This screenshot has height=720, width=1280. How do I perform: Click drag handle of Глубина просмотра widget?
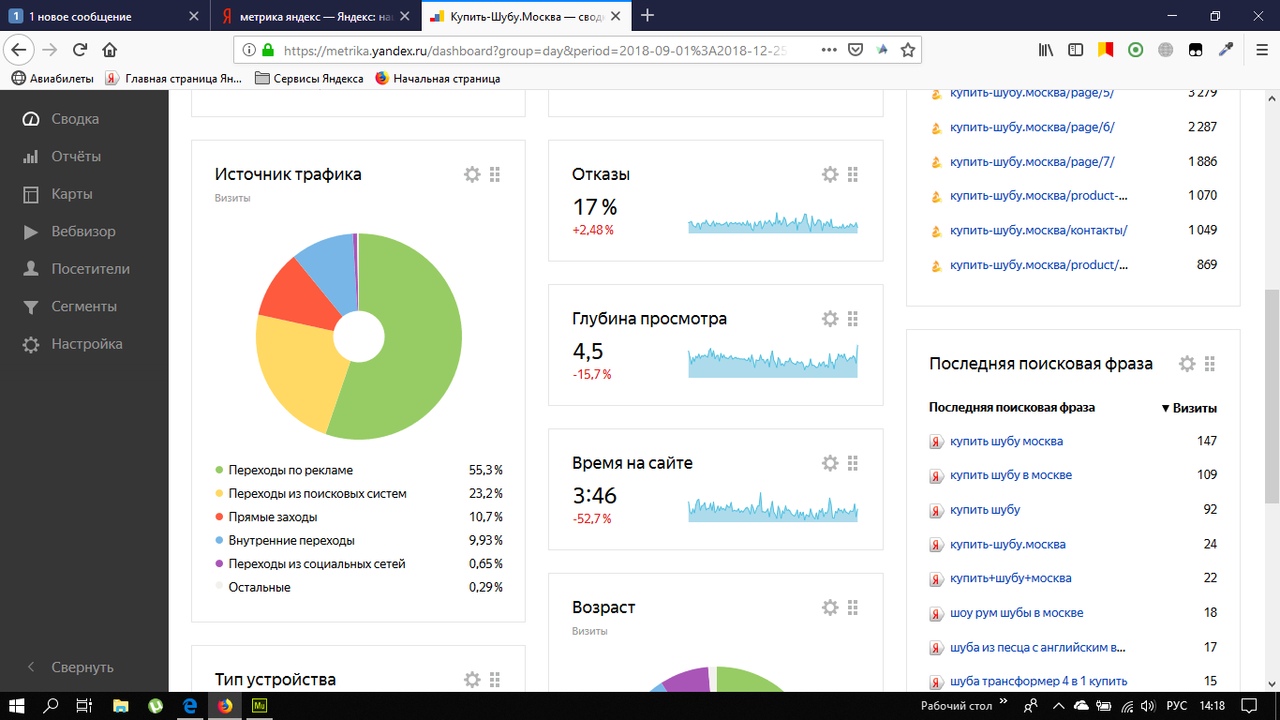(x=853, y=319)
